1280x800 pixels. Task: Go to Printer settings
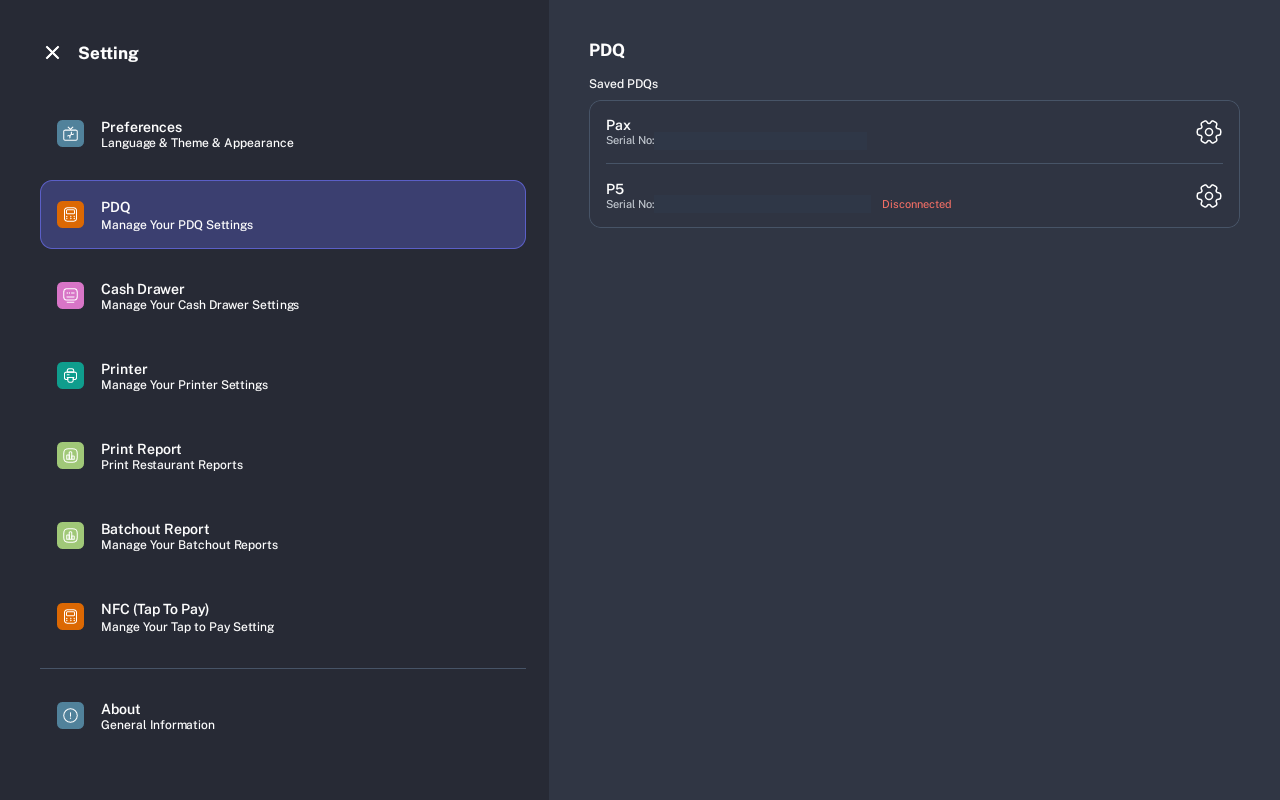tap(283, 376)
